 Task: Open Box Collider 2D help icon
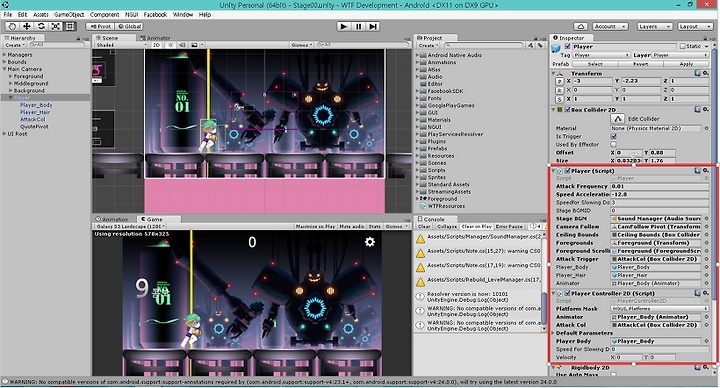[698, 110]
